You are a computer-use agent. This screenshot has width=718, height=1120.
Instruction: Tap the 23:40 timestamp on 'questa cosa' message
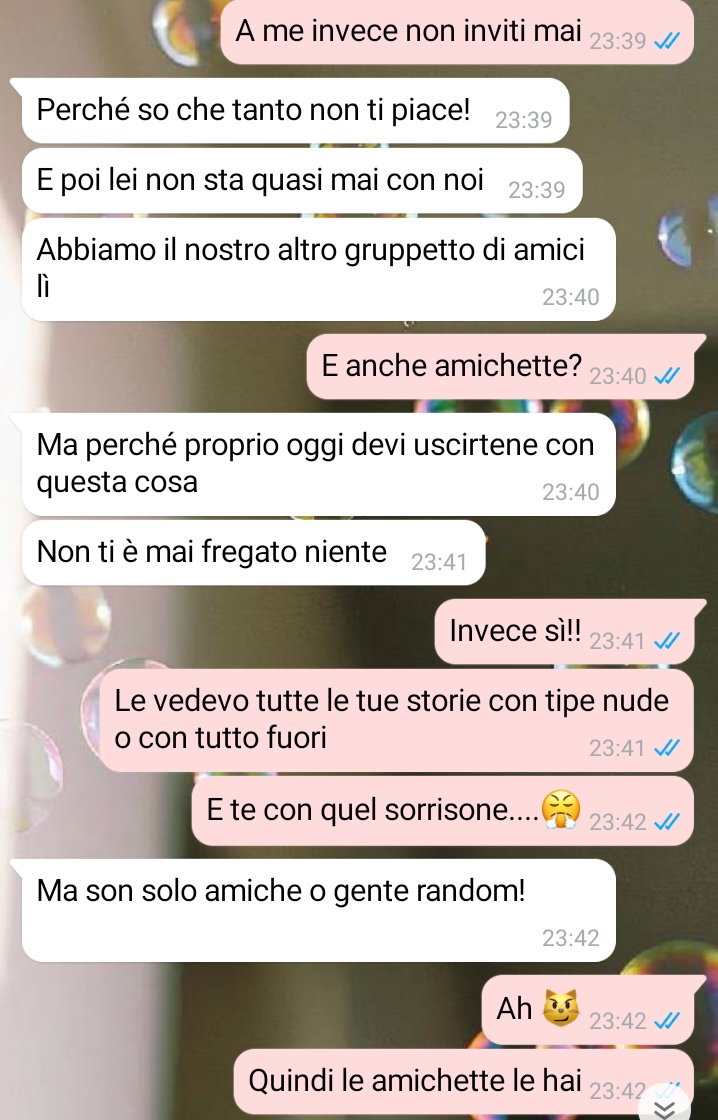tap(570, 491)
